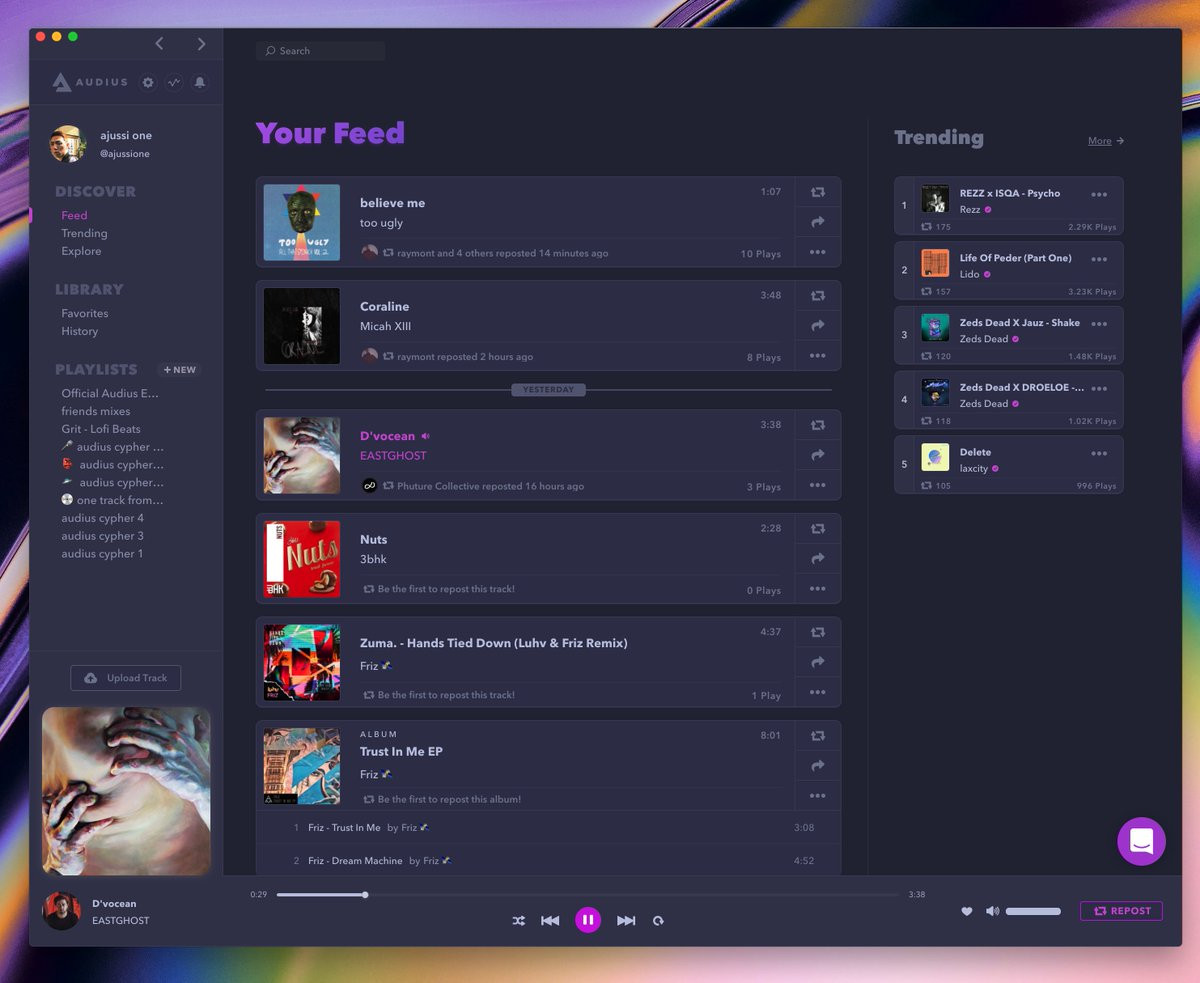Click the now-playing artist avatar in player bar
The height and width of the screenshot is (983, 1200).
click(61, 911)
